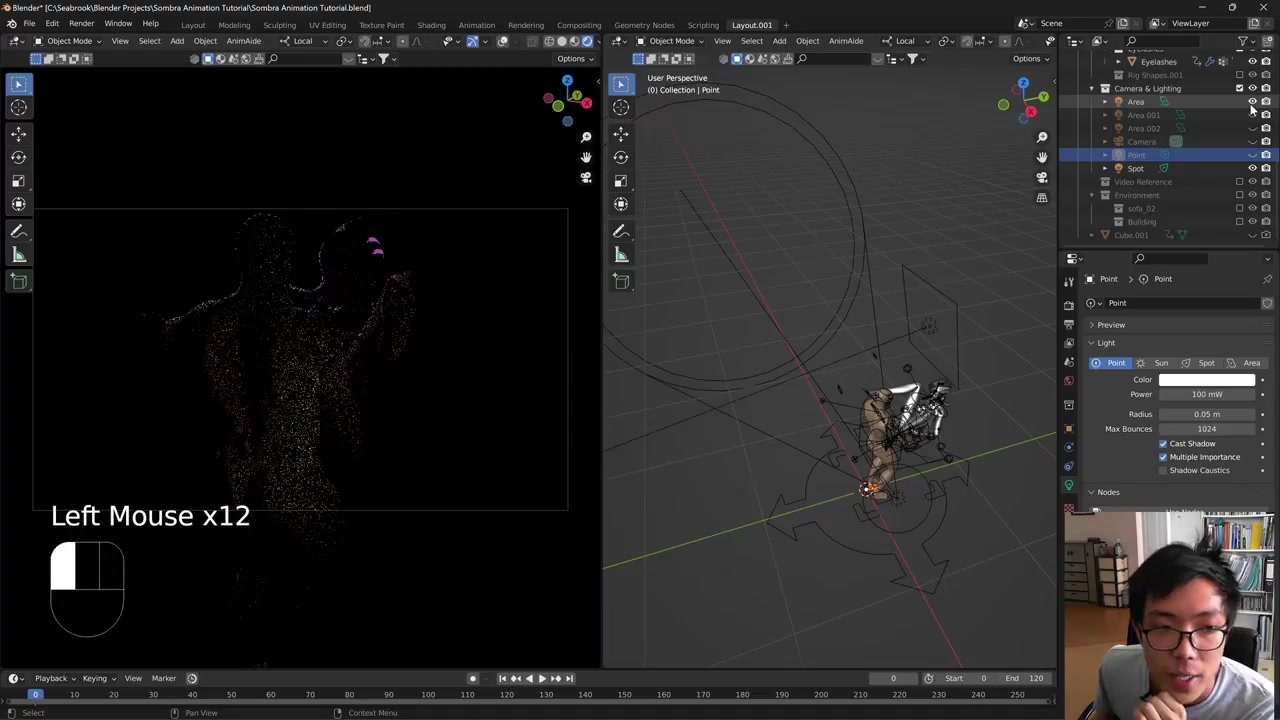The height and width of the screenshot is (720, 1280).
Task: Toggle camera view icon in left viewport
Action: click(x=586, y=178)
